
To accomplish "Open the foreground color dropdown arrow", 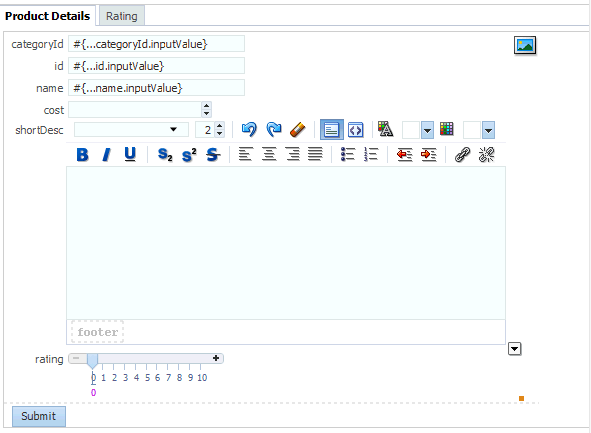I will click(427, 130).
